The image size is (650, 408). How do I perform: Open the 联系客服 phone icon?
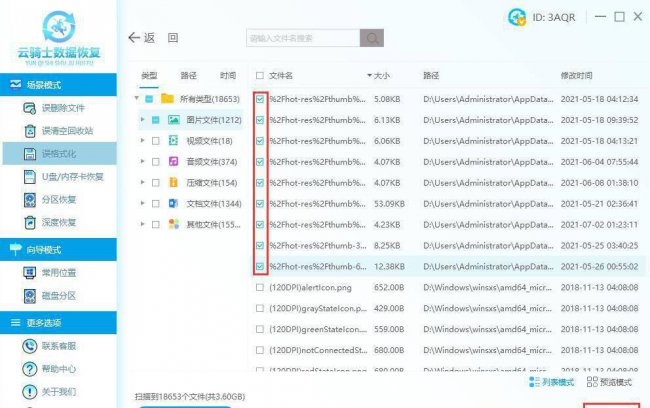[30, 346]
